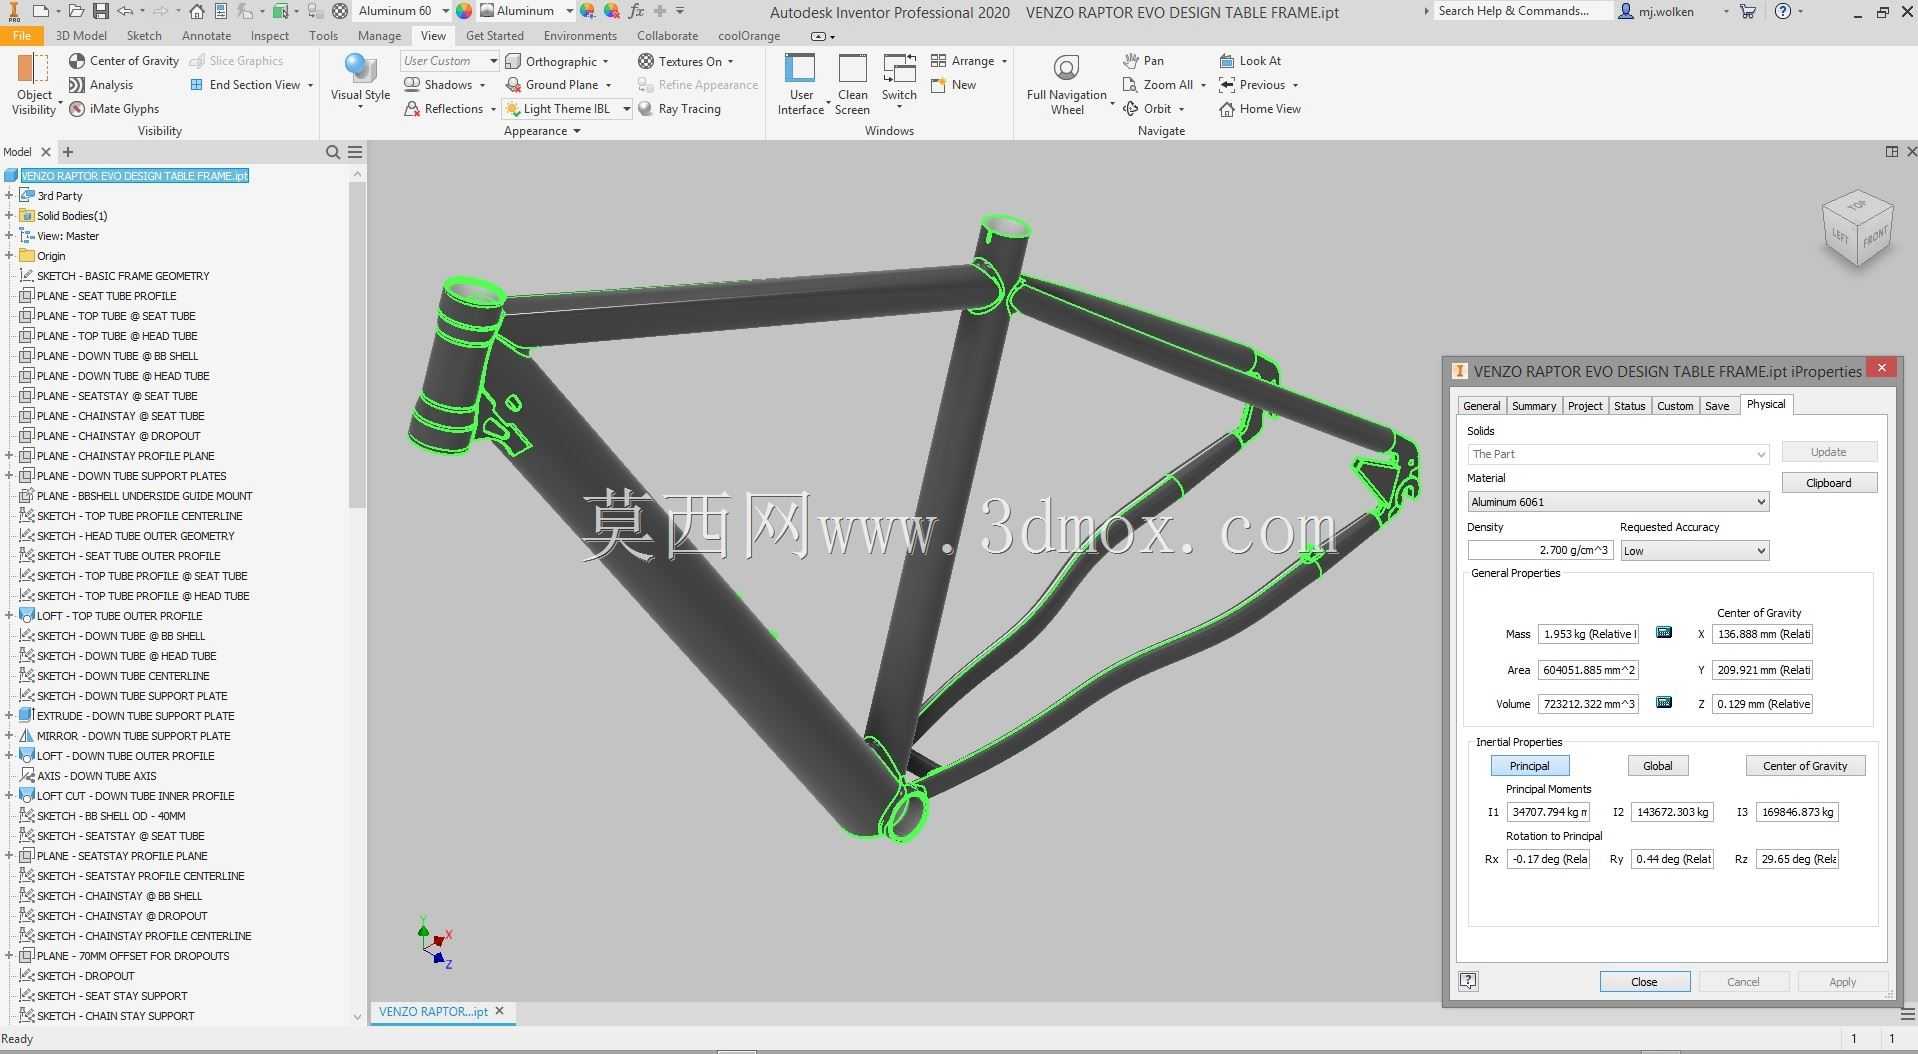Launch Full Navigation Wheel
The width and height of the screenshot is (1918, 1054).
1067,85
